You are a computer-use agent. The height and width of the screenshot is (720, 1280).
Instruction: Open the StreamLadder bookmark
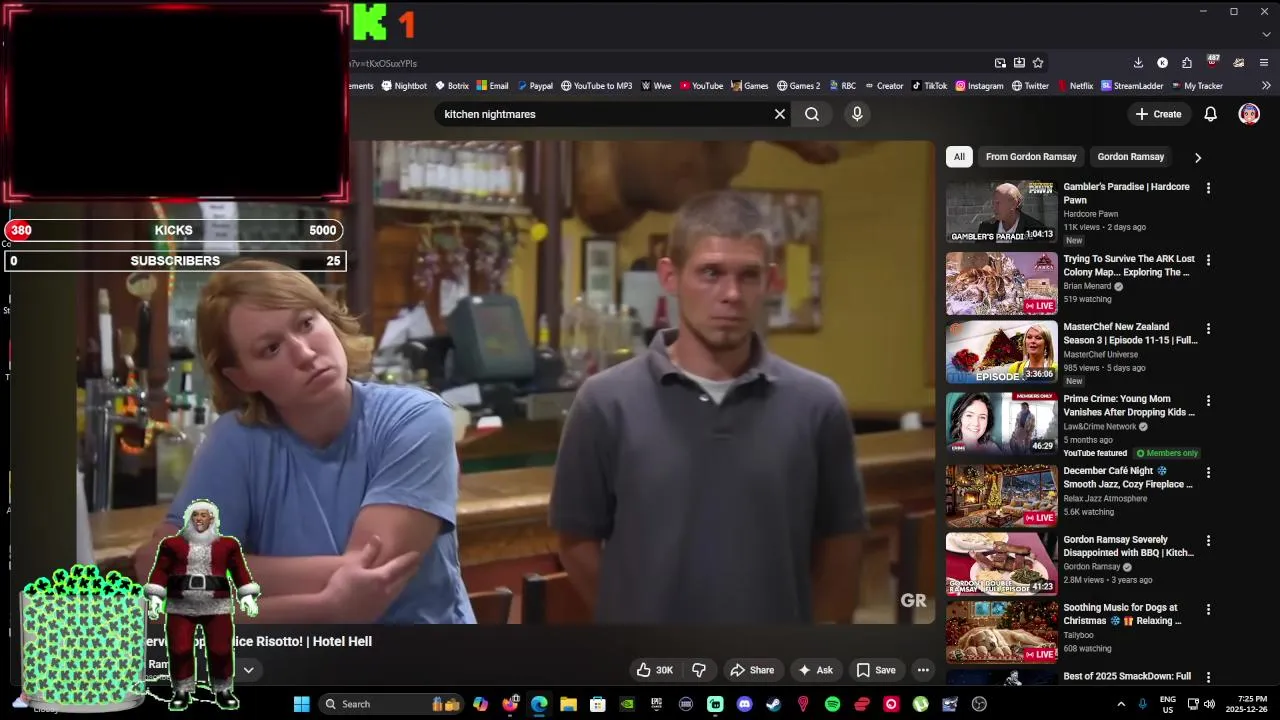[x=1132, y=86]
